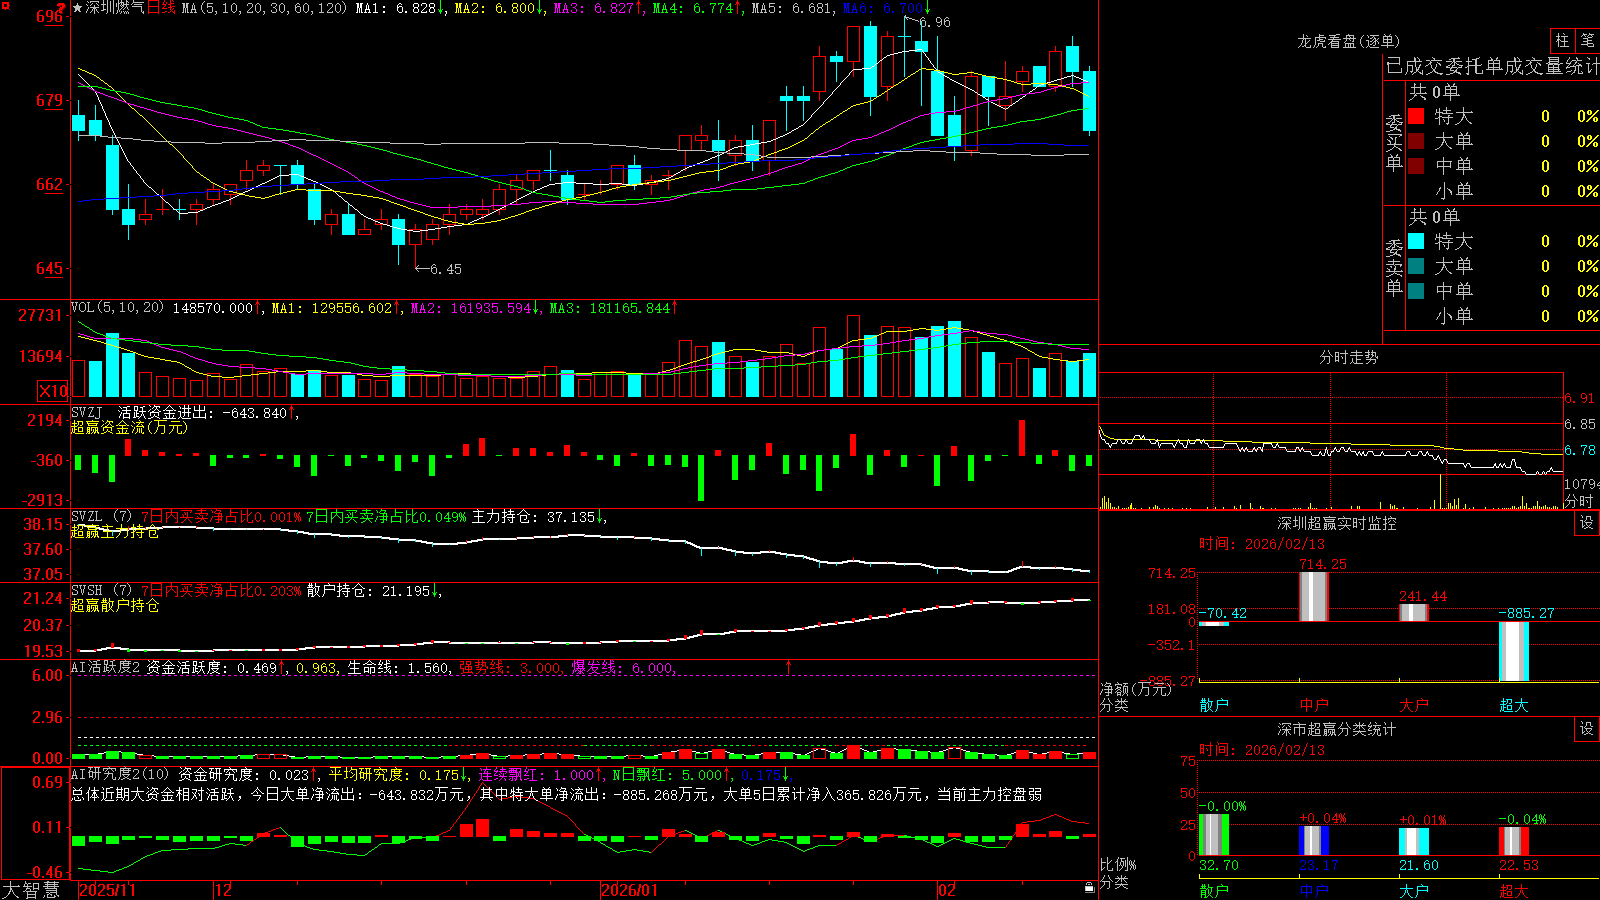Click the red up-arrow marker in AI活跃度2
Image resolution: width=1600 pixels, height=900 pixels.
point(789,666)
